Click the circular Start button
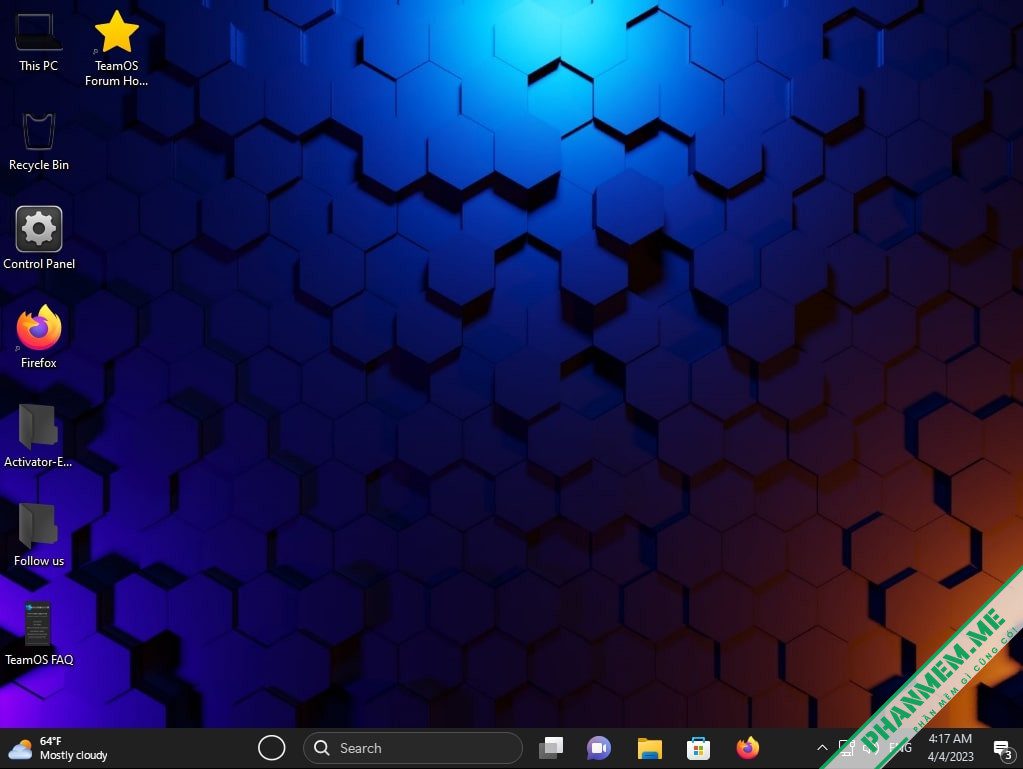This screenshot has height=769, width=1023. click(271, 747)
